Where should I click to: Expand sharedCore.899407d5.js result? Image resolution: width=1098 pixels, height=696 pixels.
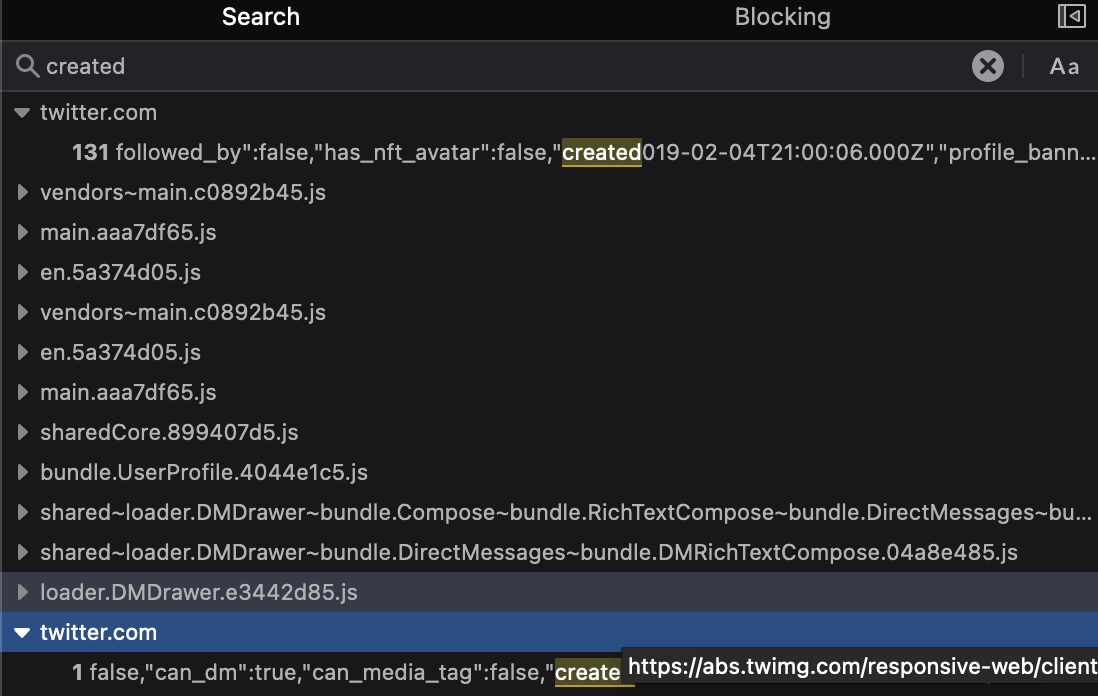[x=22, y=432]
